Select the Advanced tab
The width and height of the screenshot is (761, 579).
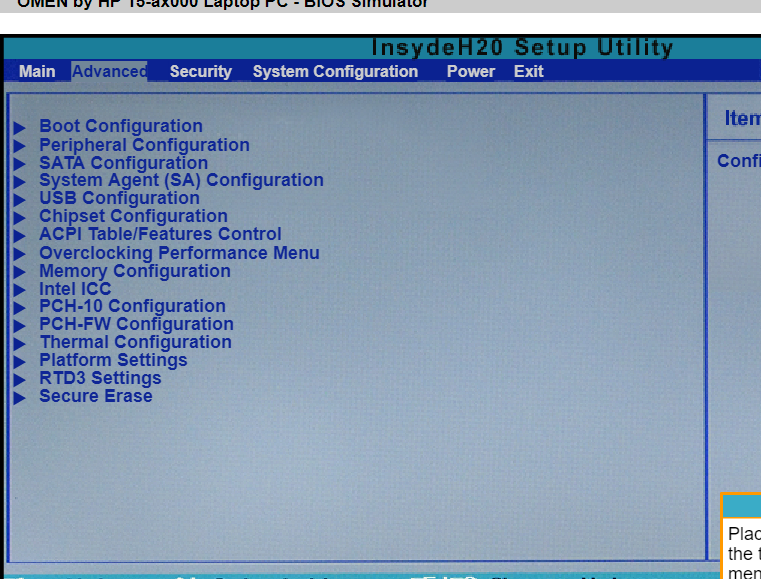pyautogui.click(x=109, y=71)
